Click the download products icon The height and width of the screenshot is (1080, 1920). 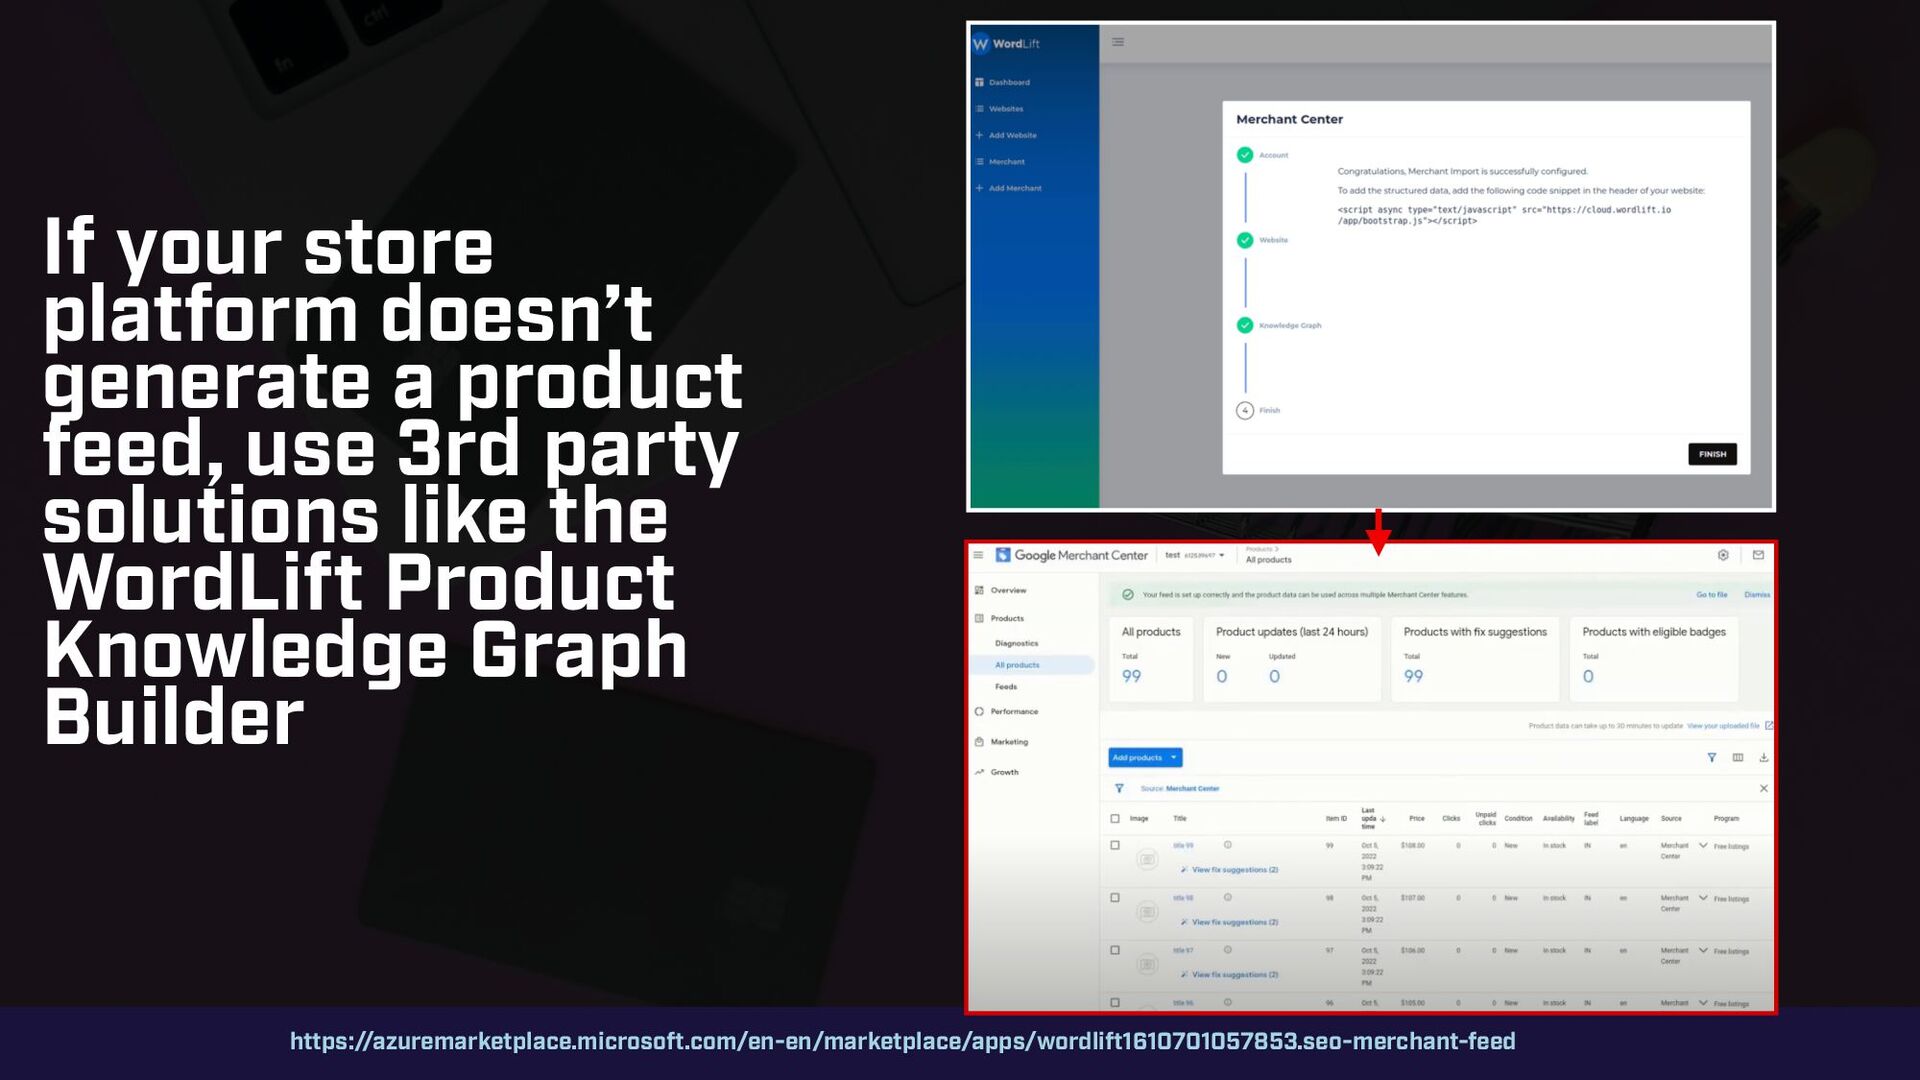(1764, 758)
